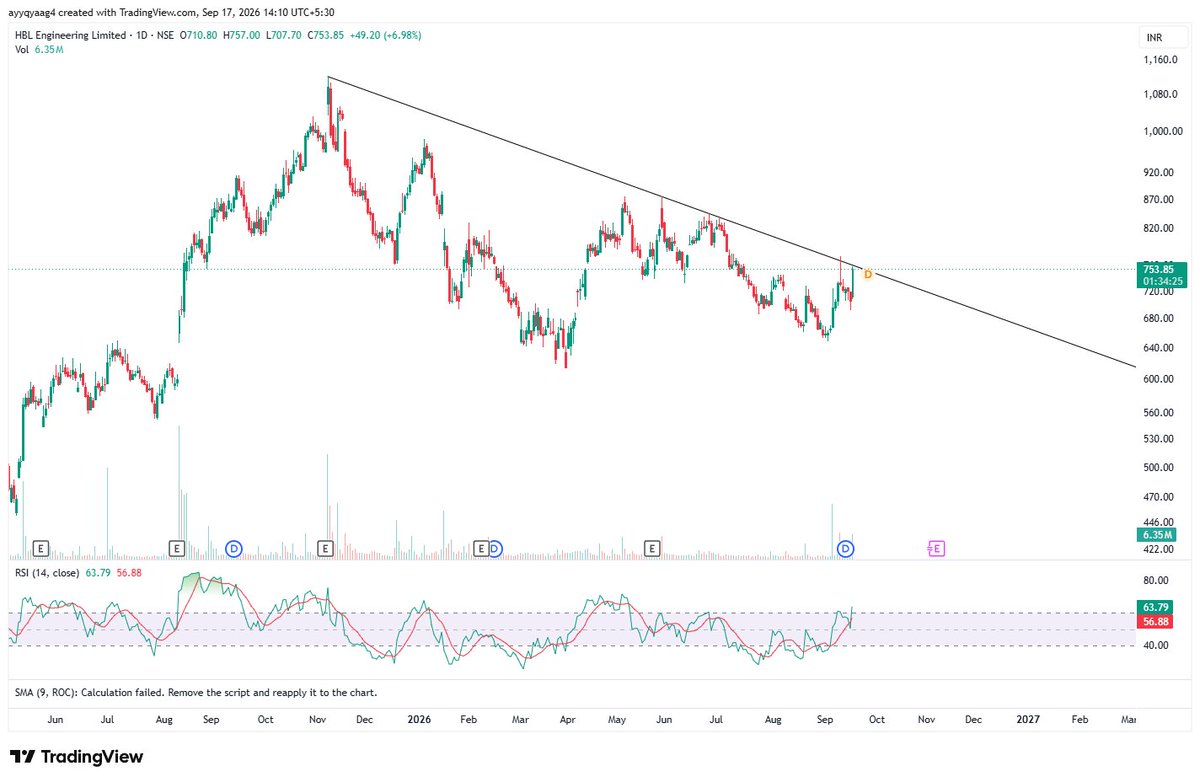Click the TradingView logo
Image resolution: width=1200 pixels, height=782 pixels.
[76, 757]
